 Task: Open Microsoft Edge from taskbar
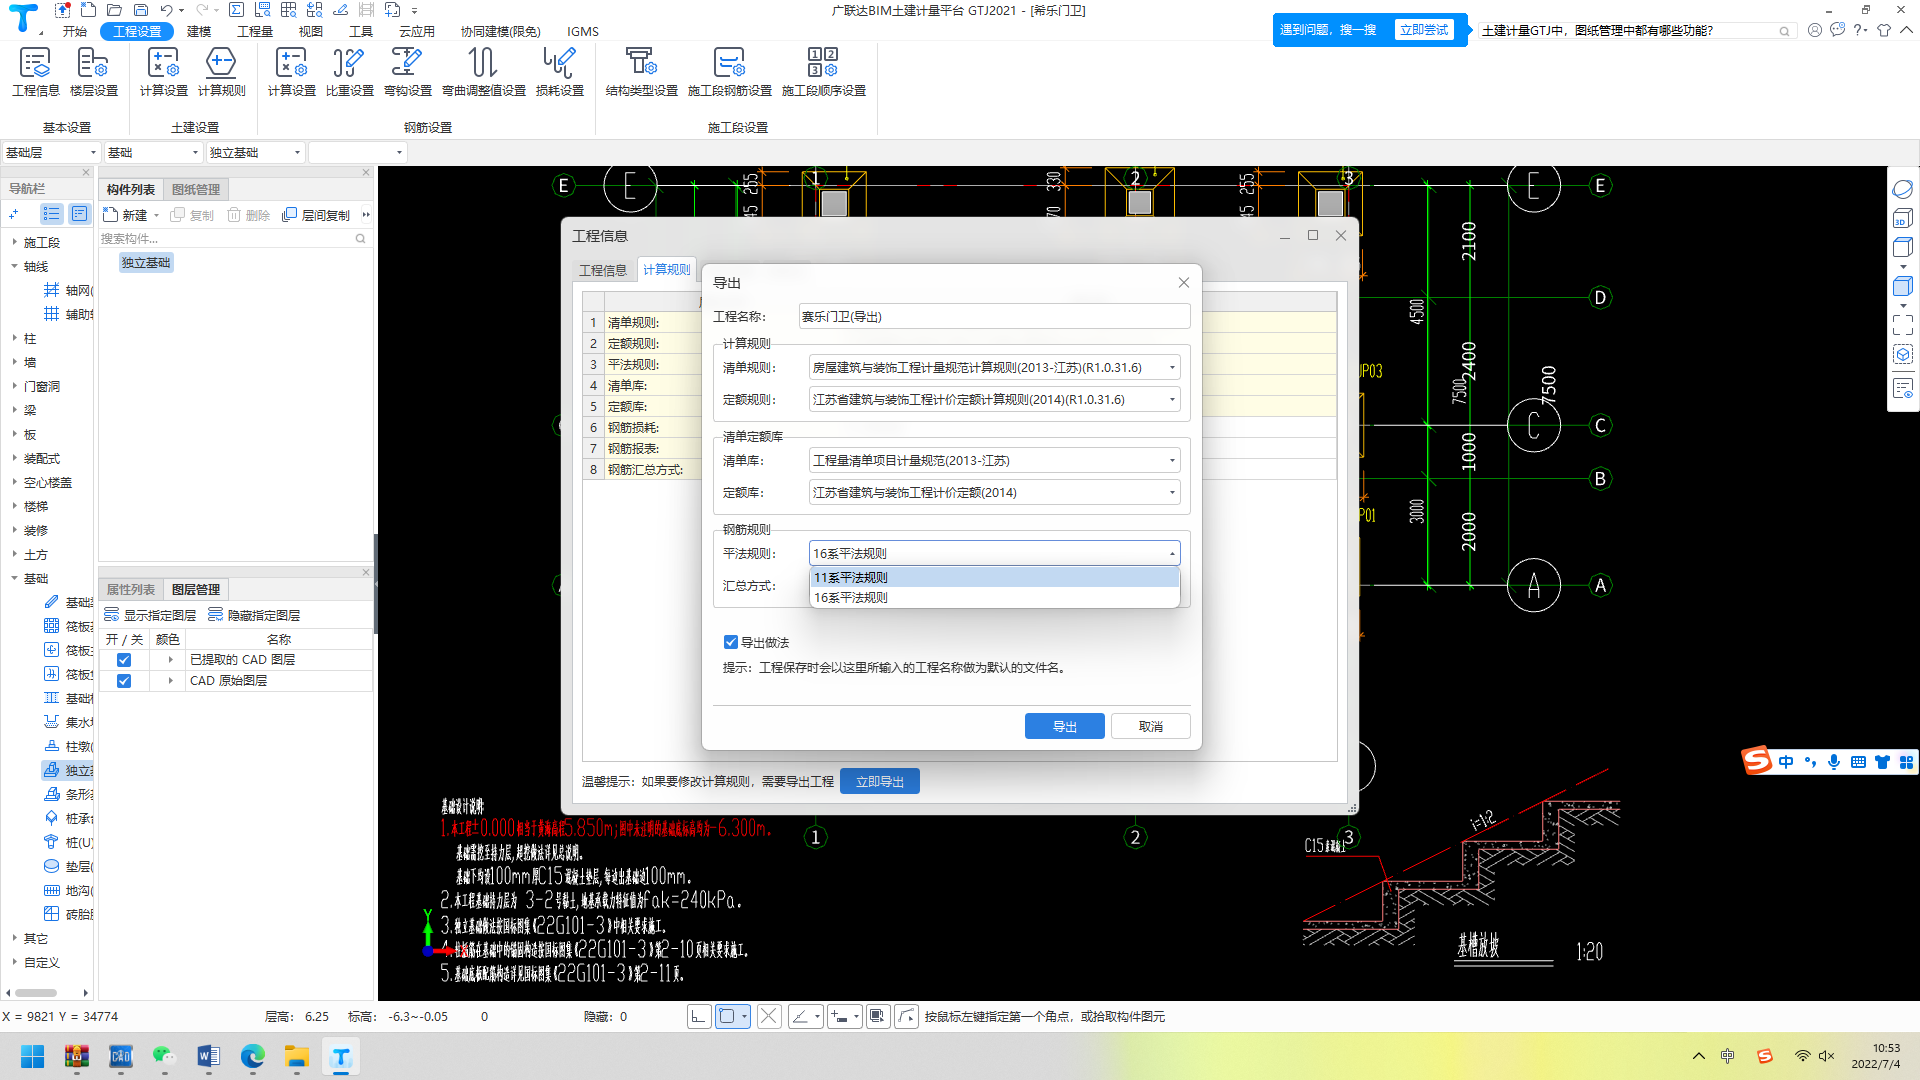[252, 1056]
